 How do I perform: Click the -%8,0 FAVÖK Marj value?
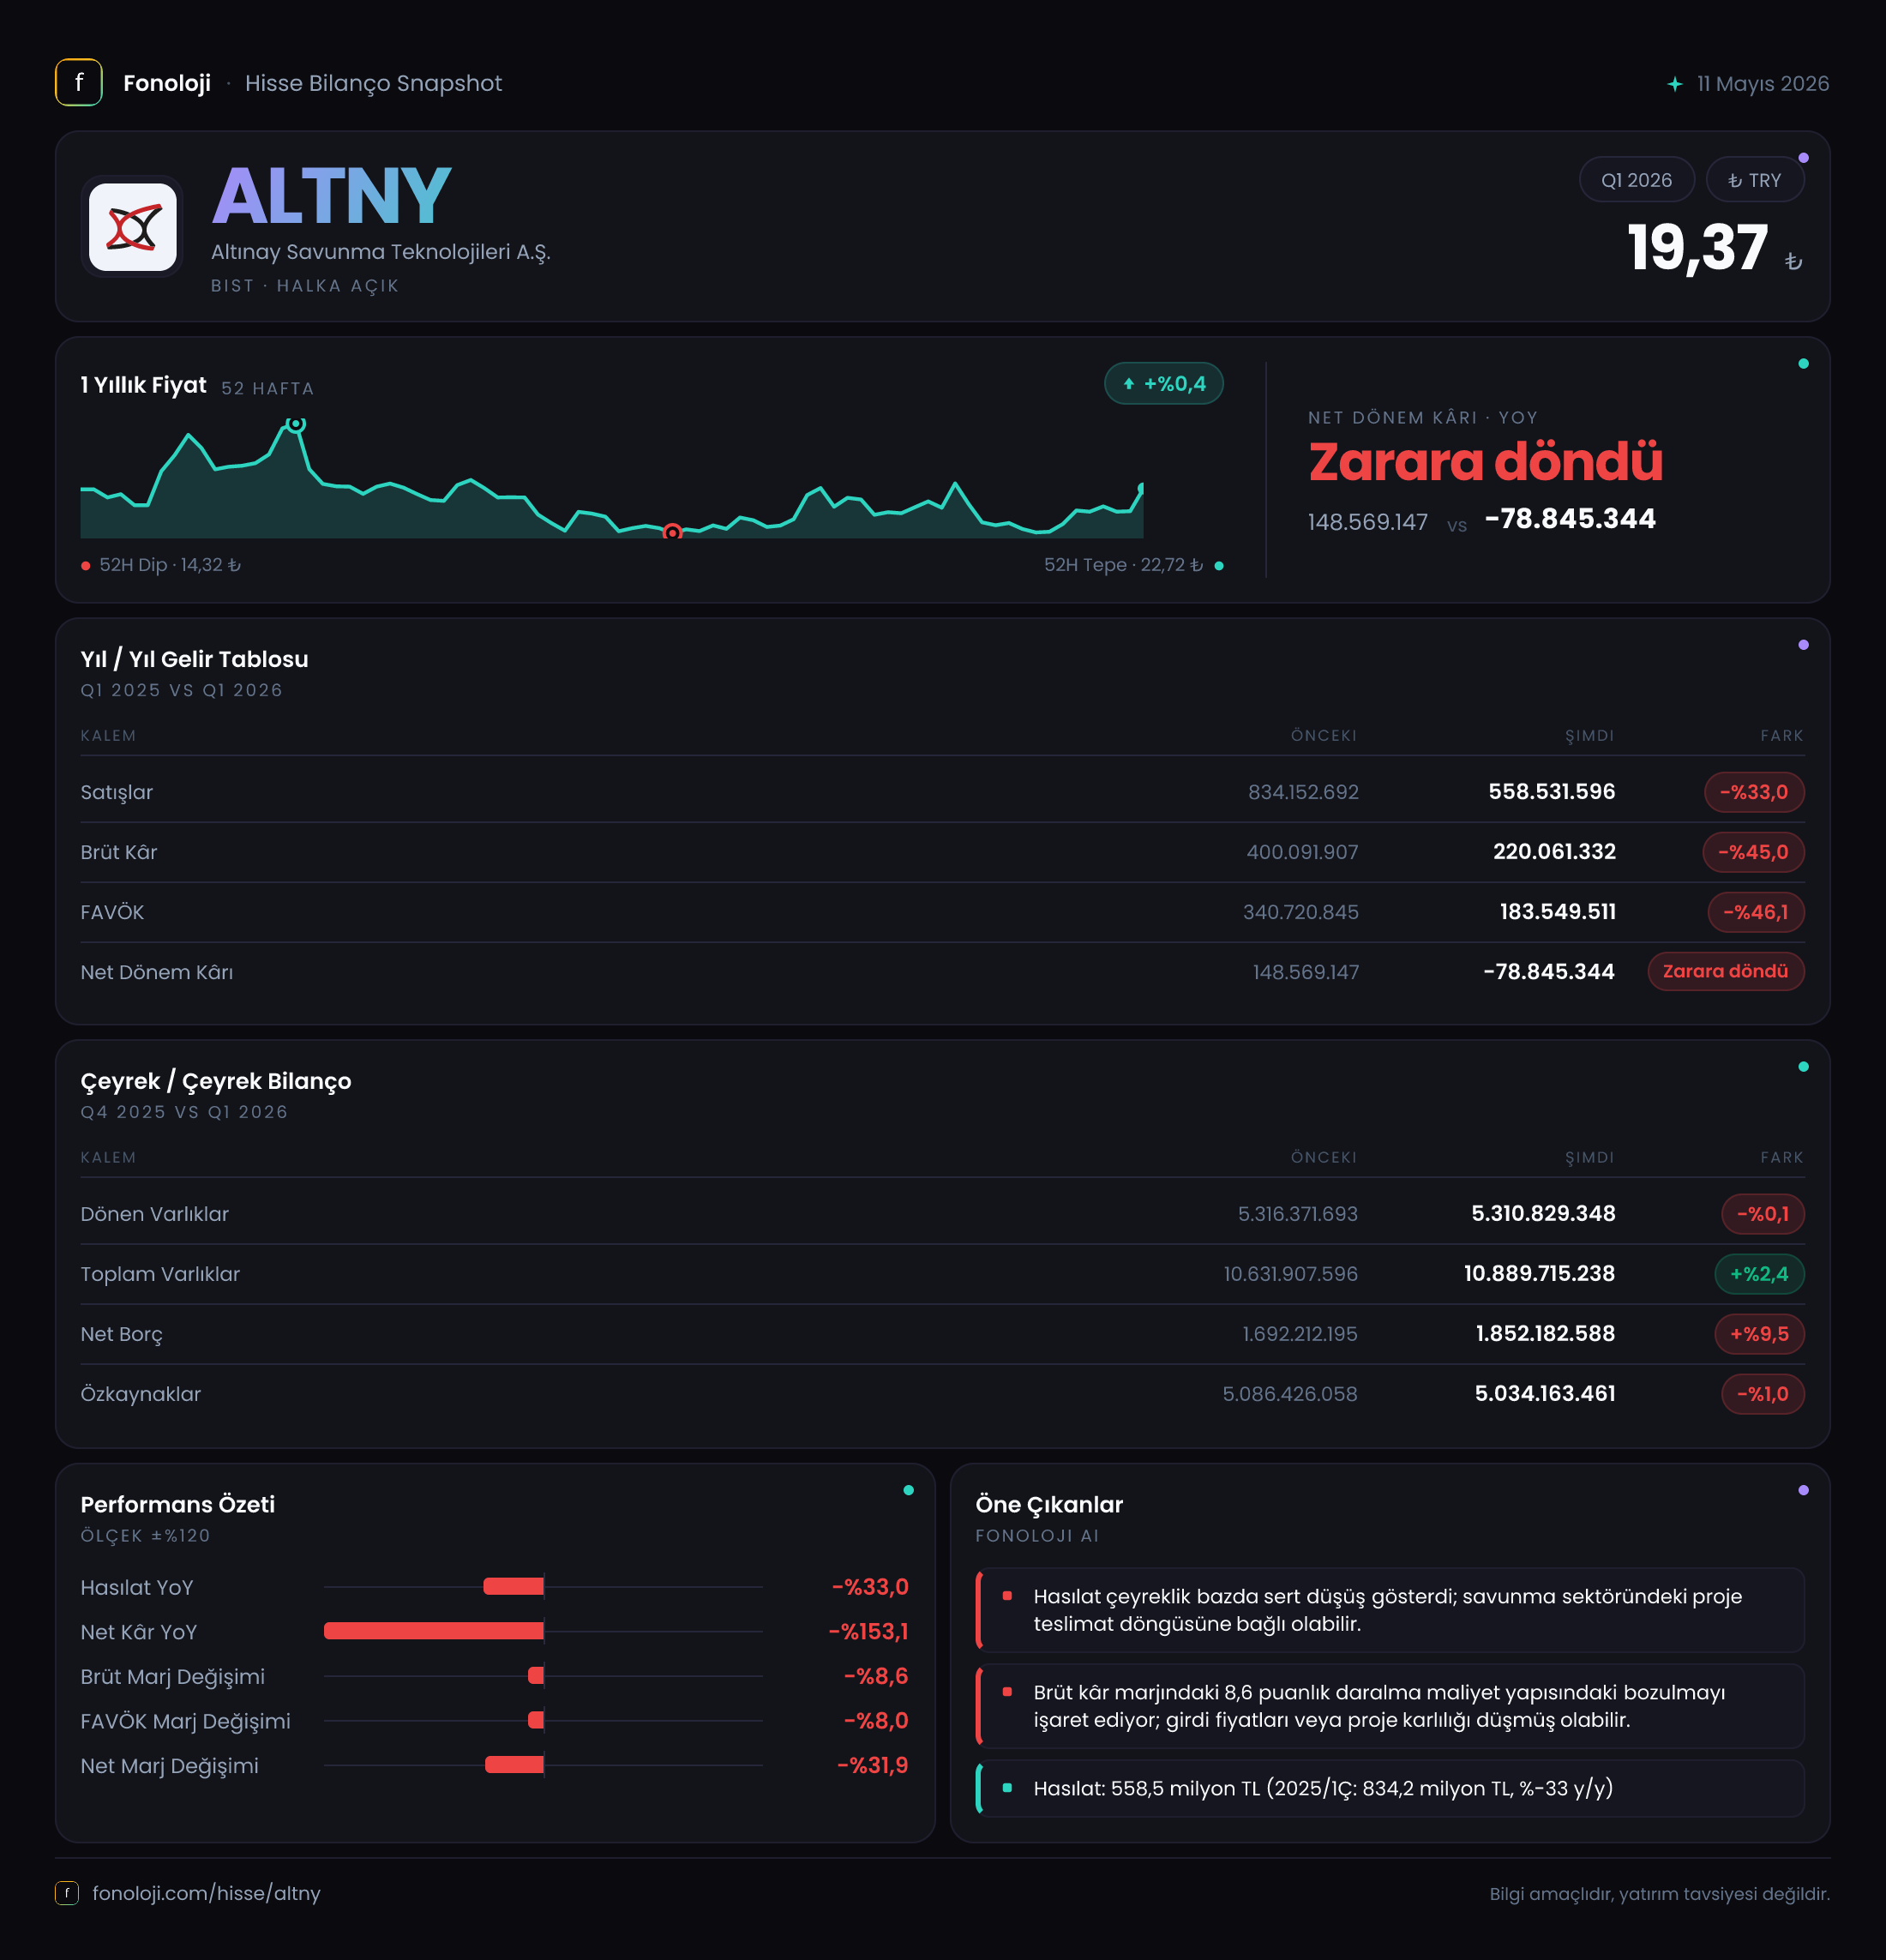click(x=876, y=1721)
